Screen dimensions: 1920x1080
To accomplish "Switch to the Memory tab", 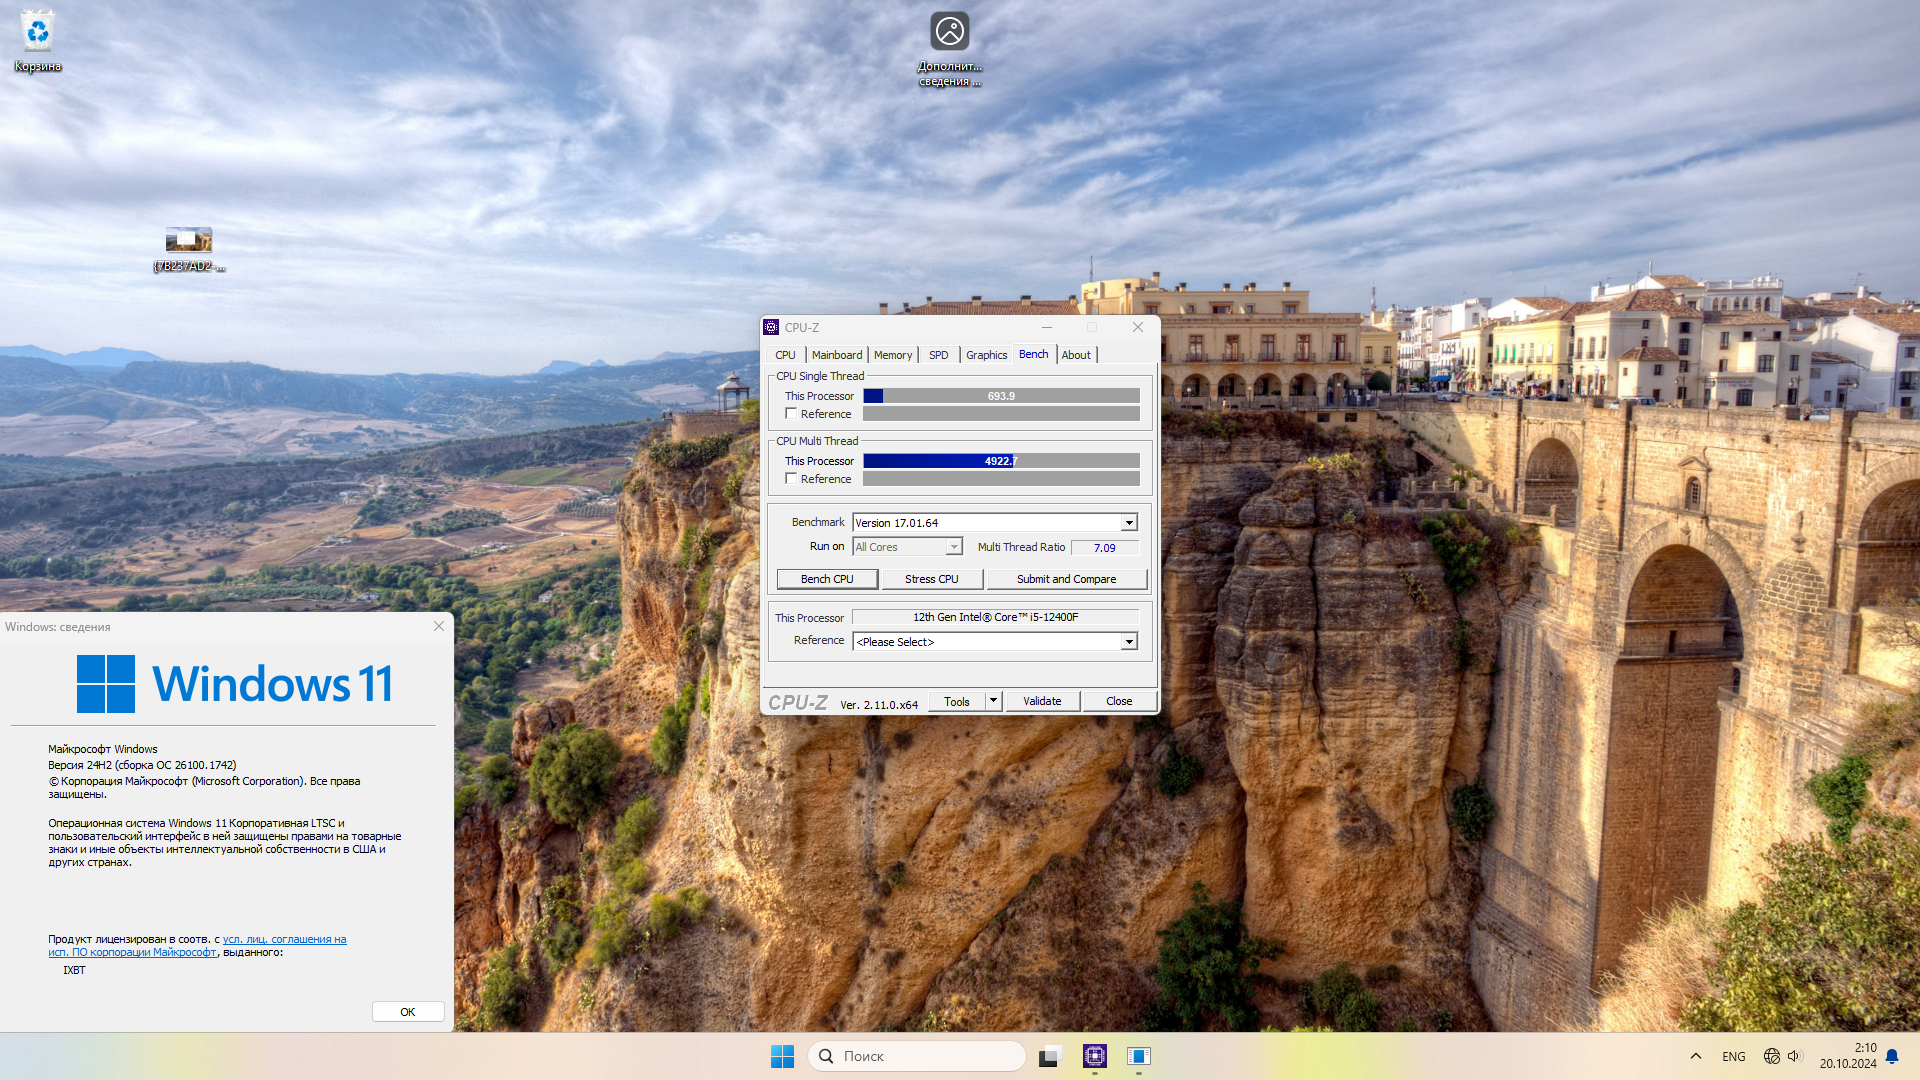I will pyautogui.click(x=892, y=355).
